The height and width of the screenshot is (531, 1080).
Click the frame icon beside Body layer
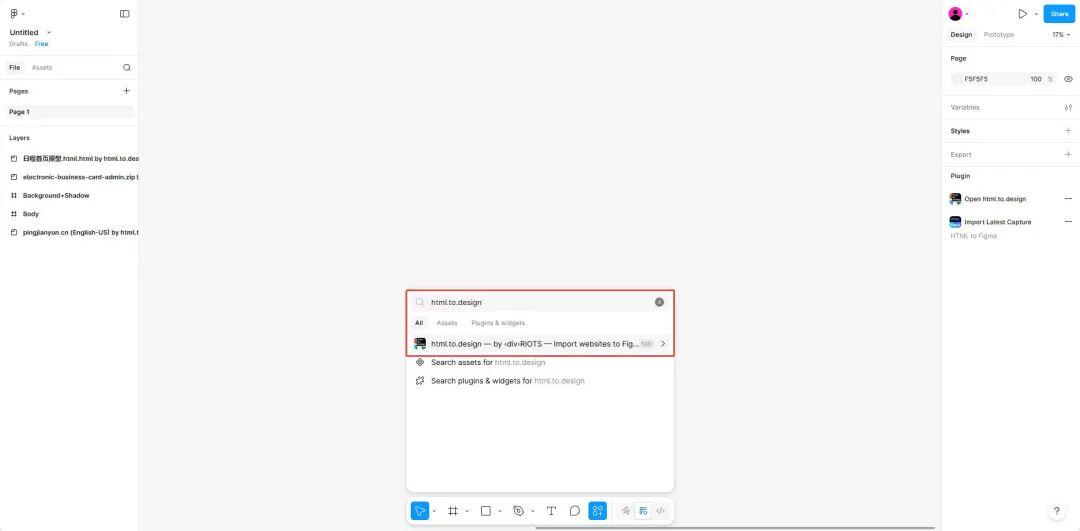pos(14,214)
